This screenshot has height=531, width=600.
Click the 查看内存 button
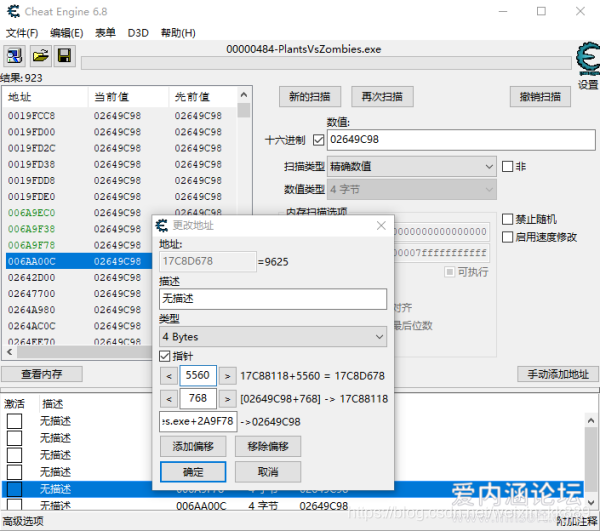pyautogui.click(x=42, y=374)
